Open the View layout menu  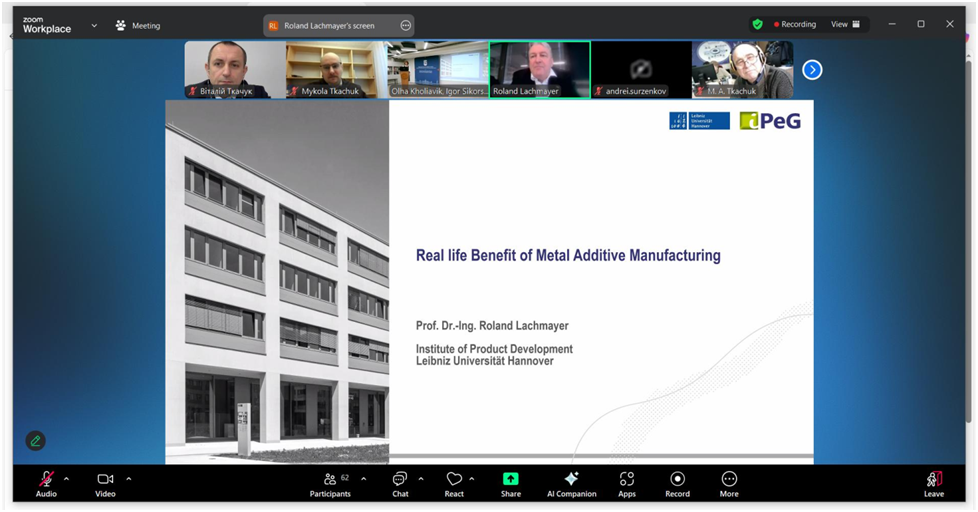[x=845, y=24]
